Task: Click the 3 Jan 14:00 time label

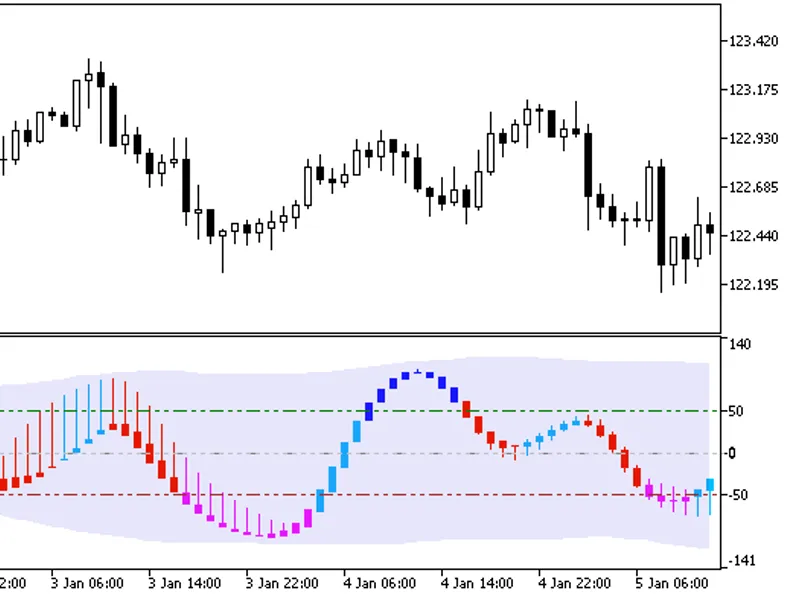Action: pos(185,583)
